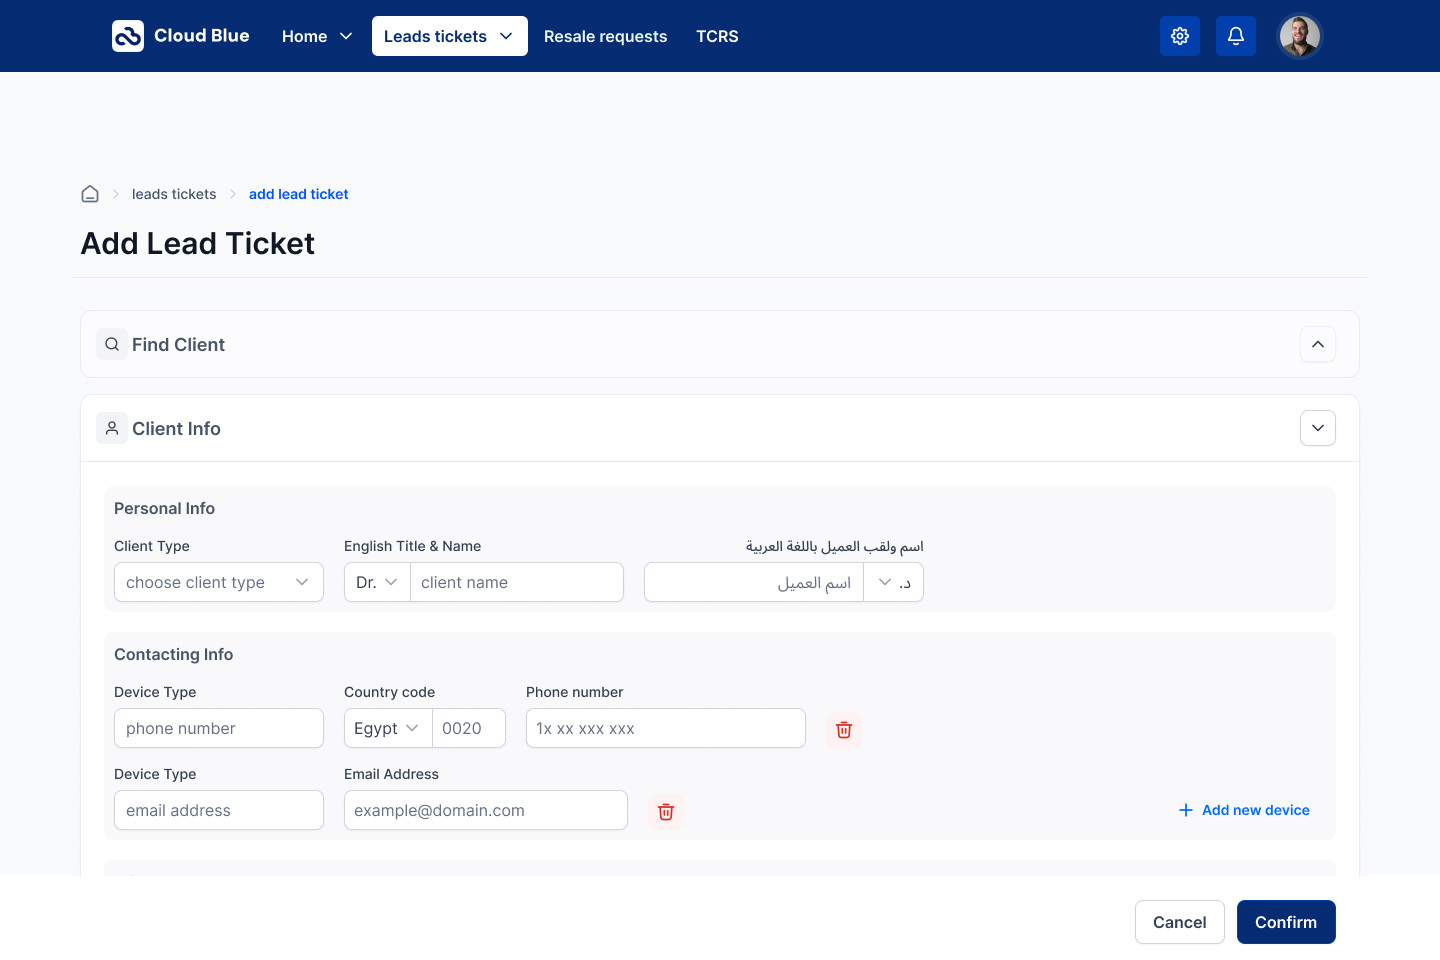Screen dimensions: 1440x960
Task: Click the home breadcrumb icon
Action: 90,194
